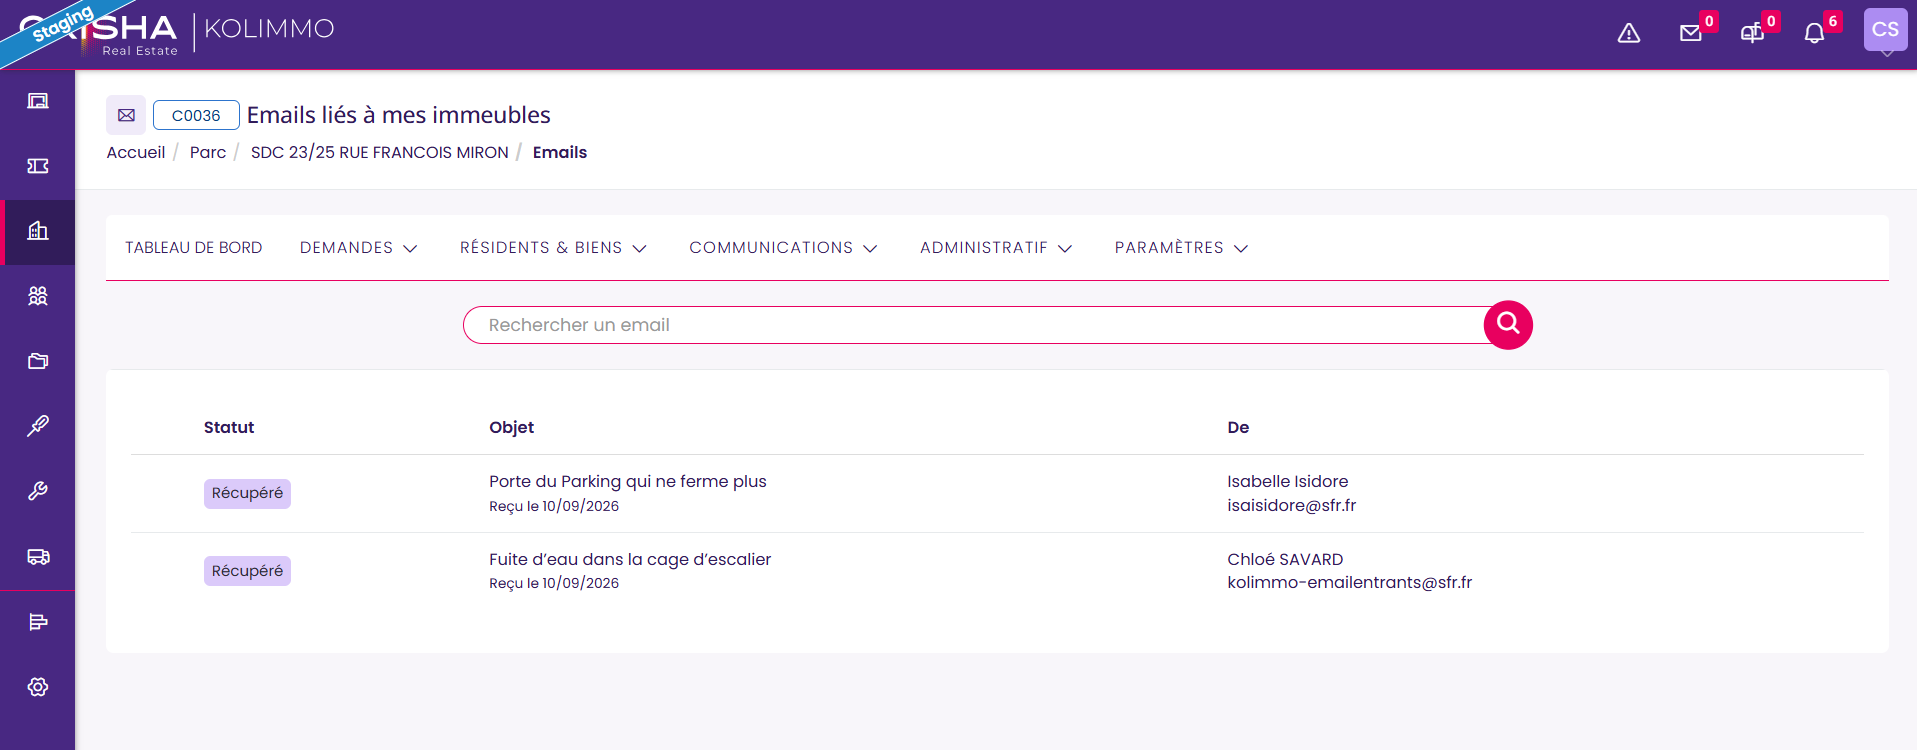Open the bar chart sidebar icon
Image resolution: width=1917 pixels, height=750 pixels.
pyautogui.click(x=38, y=622)
